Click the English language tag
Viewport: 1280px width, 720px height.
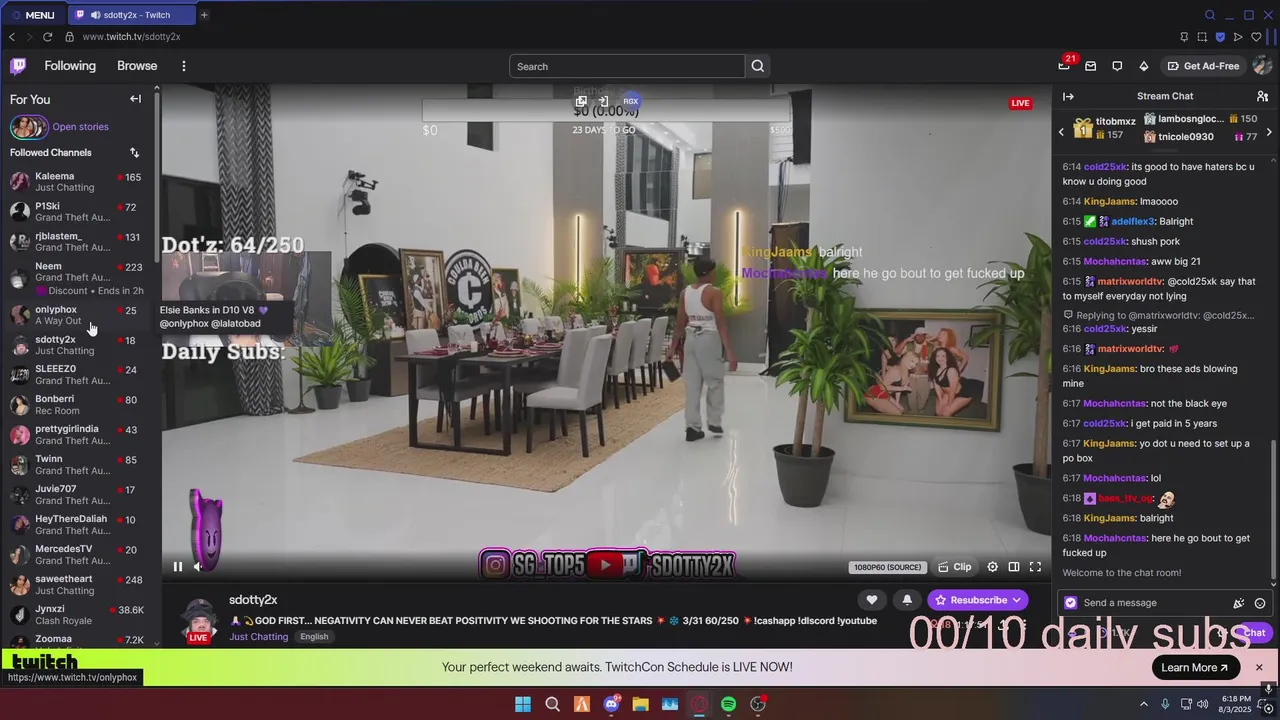[x=314, y=637]
